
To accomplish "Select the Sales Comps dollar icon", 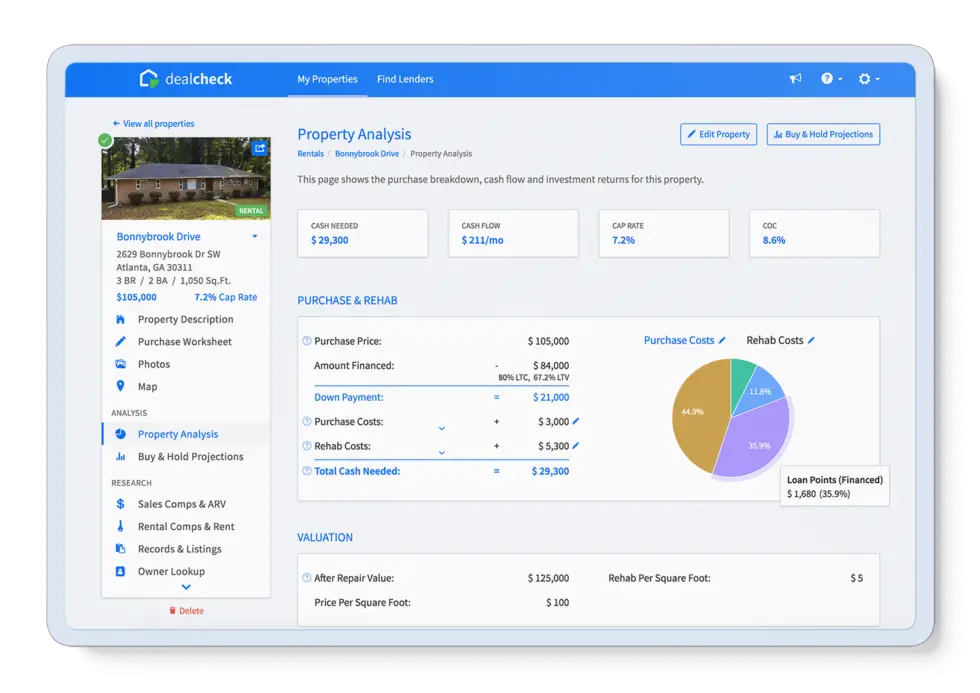I will point(120,504).
